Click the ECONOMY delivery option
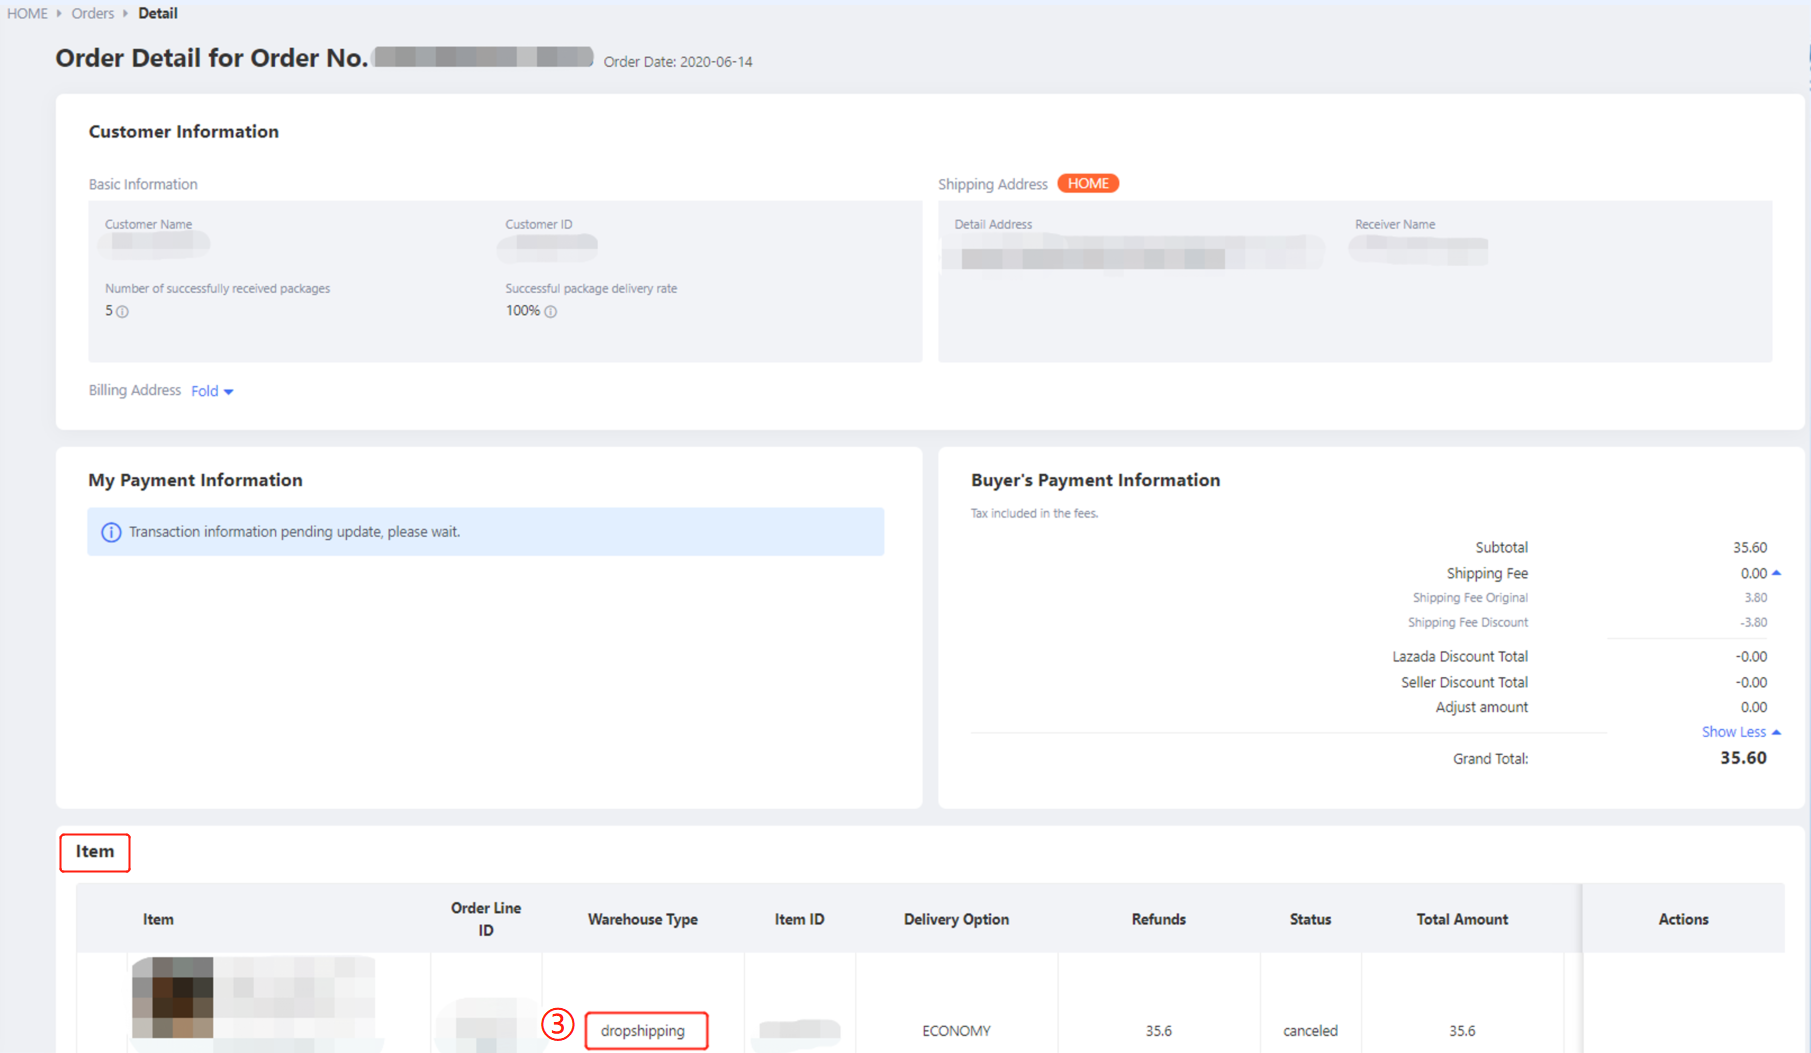 point(955,1030)
